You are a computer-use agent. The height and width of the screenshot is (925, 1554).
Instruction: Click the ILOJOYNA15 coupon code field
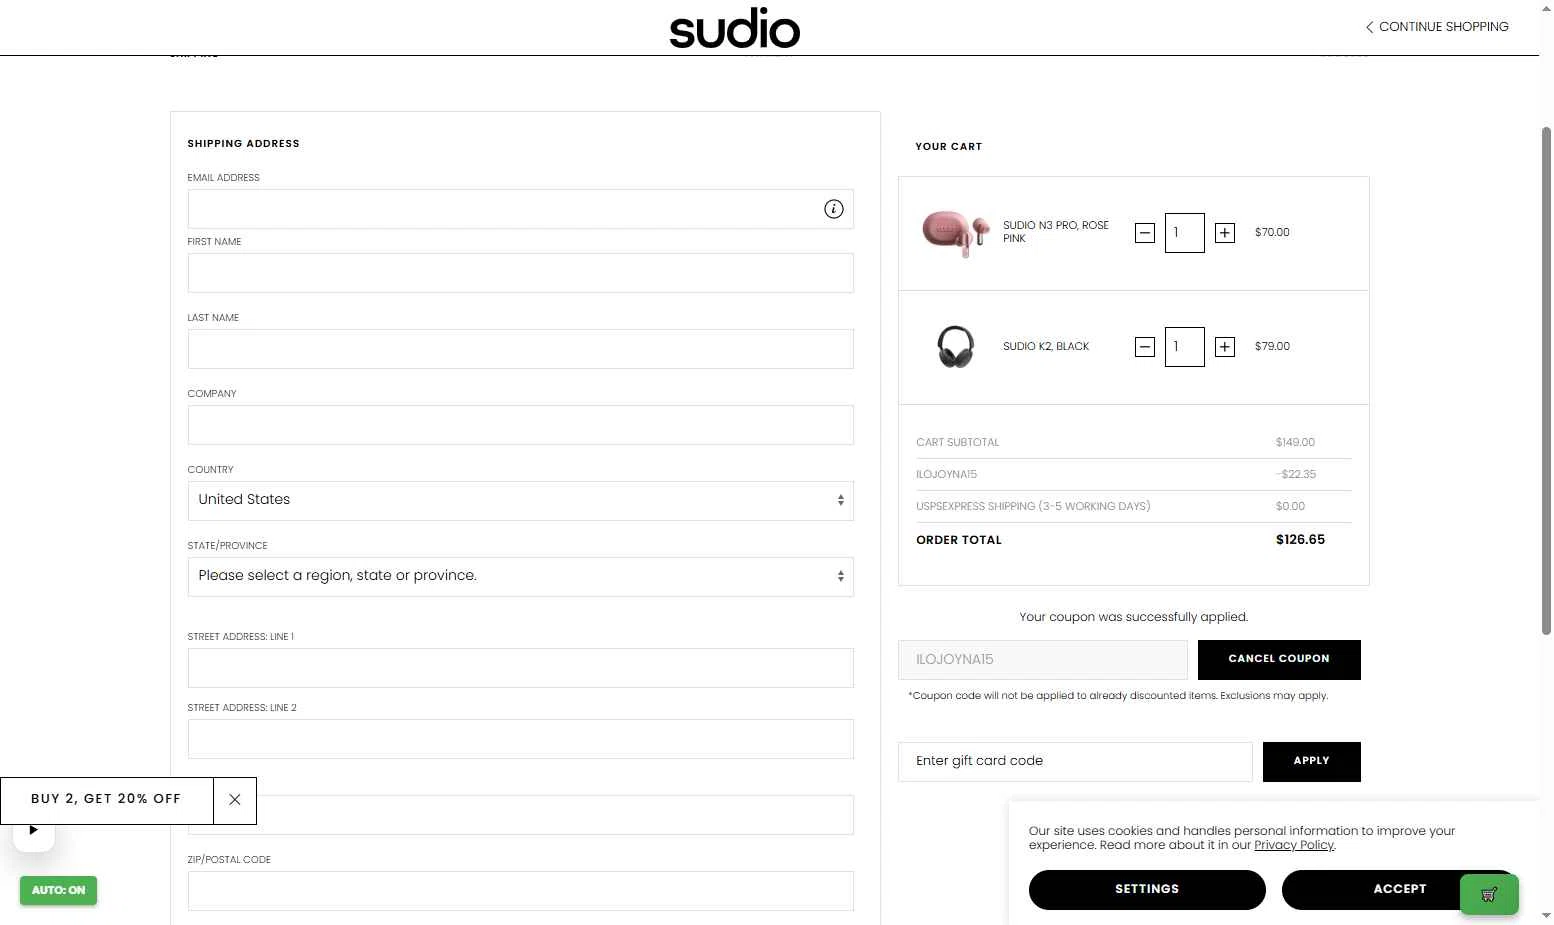point(1043,660)
